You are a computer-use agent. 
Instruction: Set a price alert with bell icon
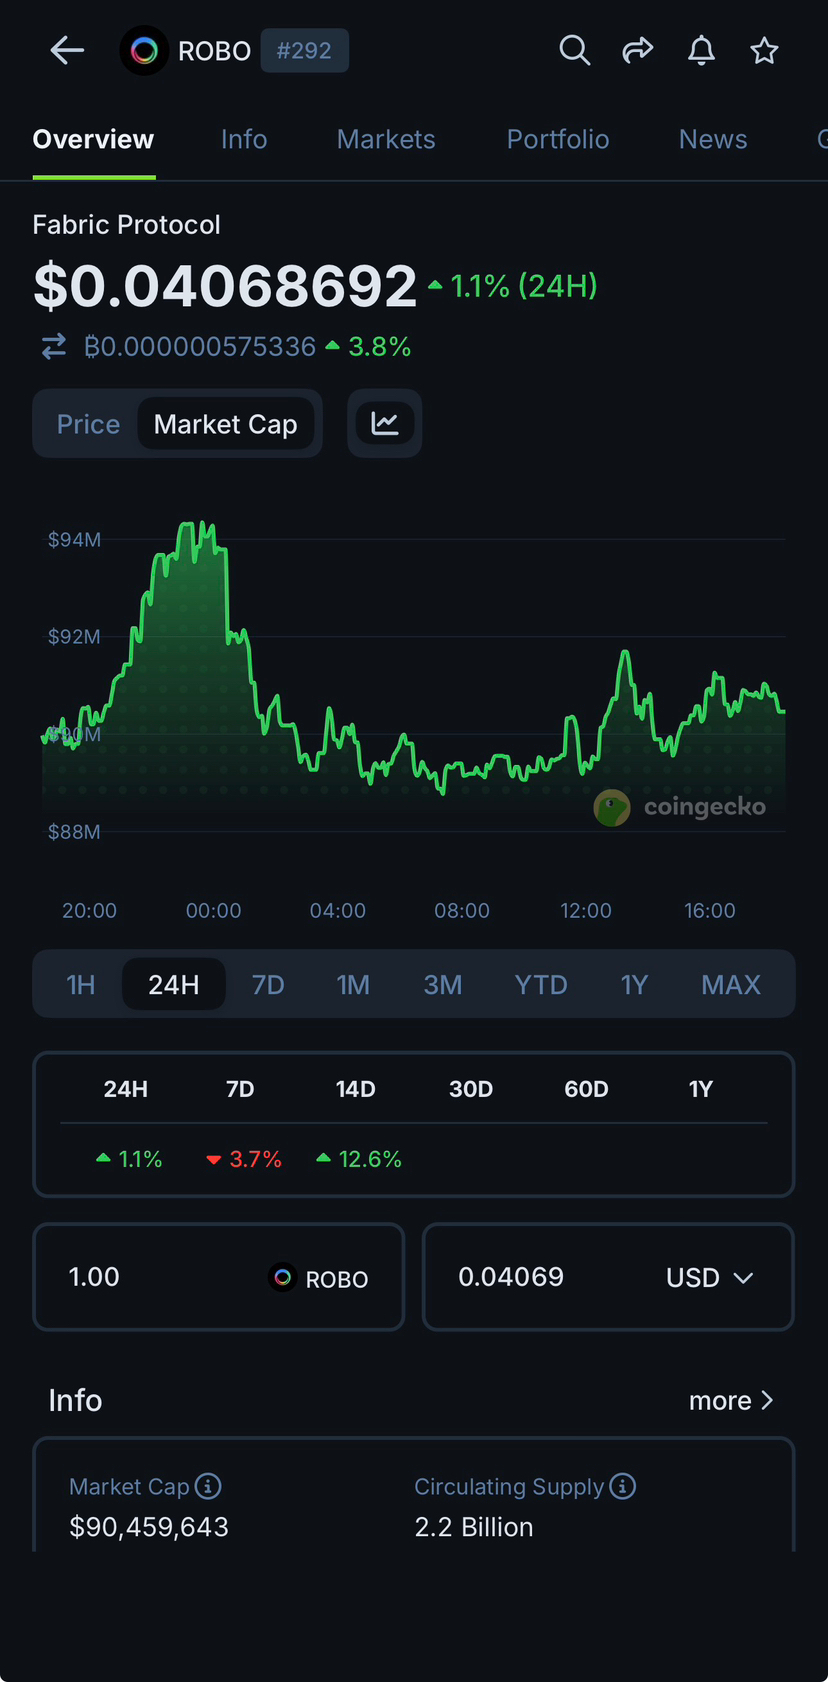(x=702, y=50)
